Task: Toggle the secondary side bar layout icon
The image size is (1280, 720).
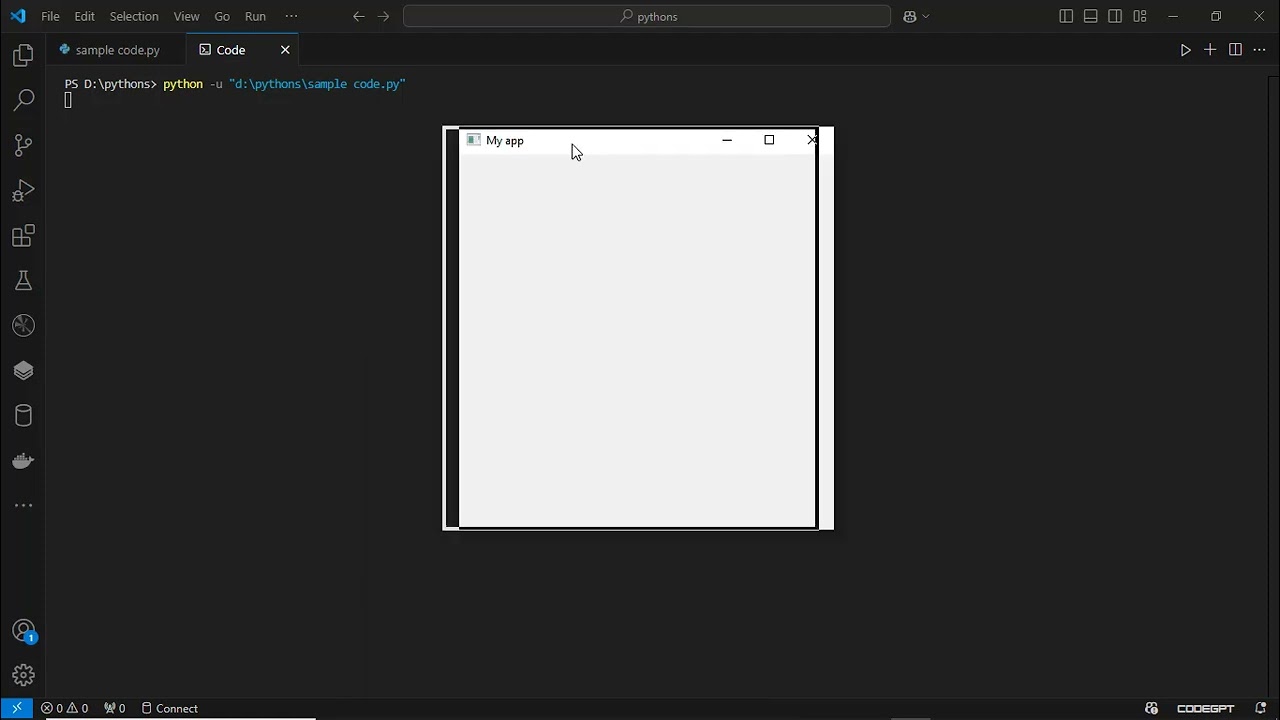Action: 1115,16
